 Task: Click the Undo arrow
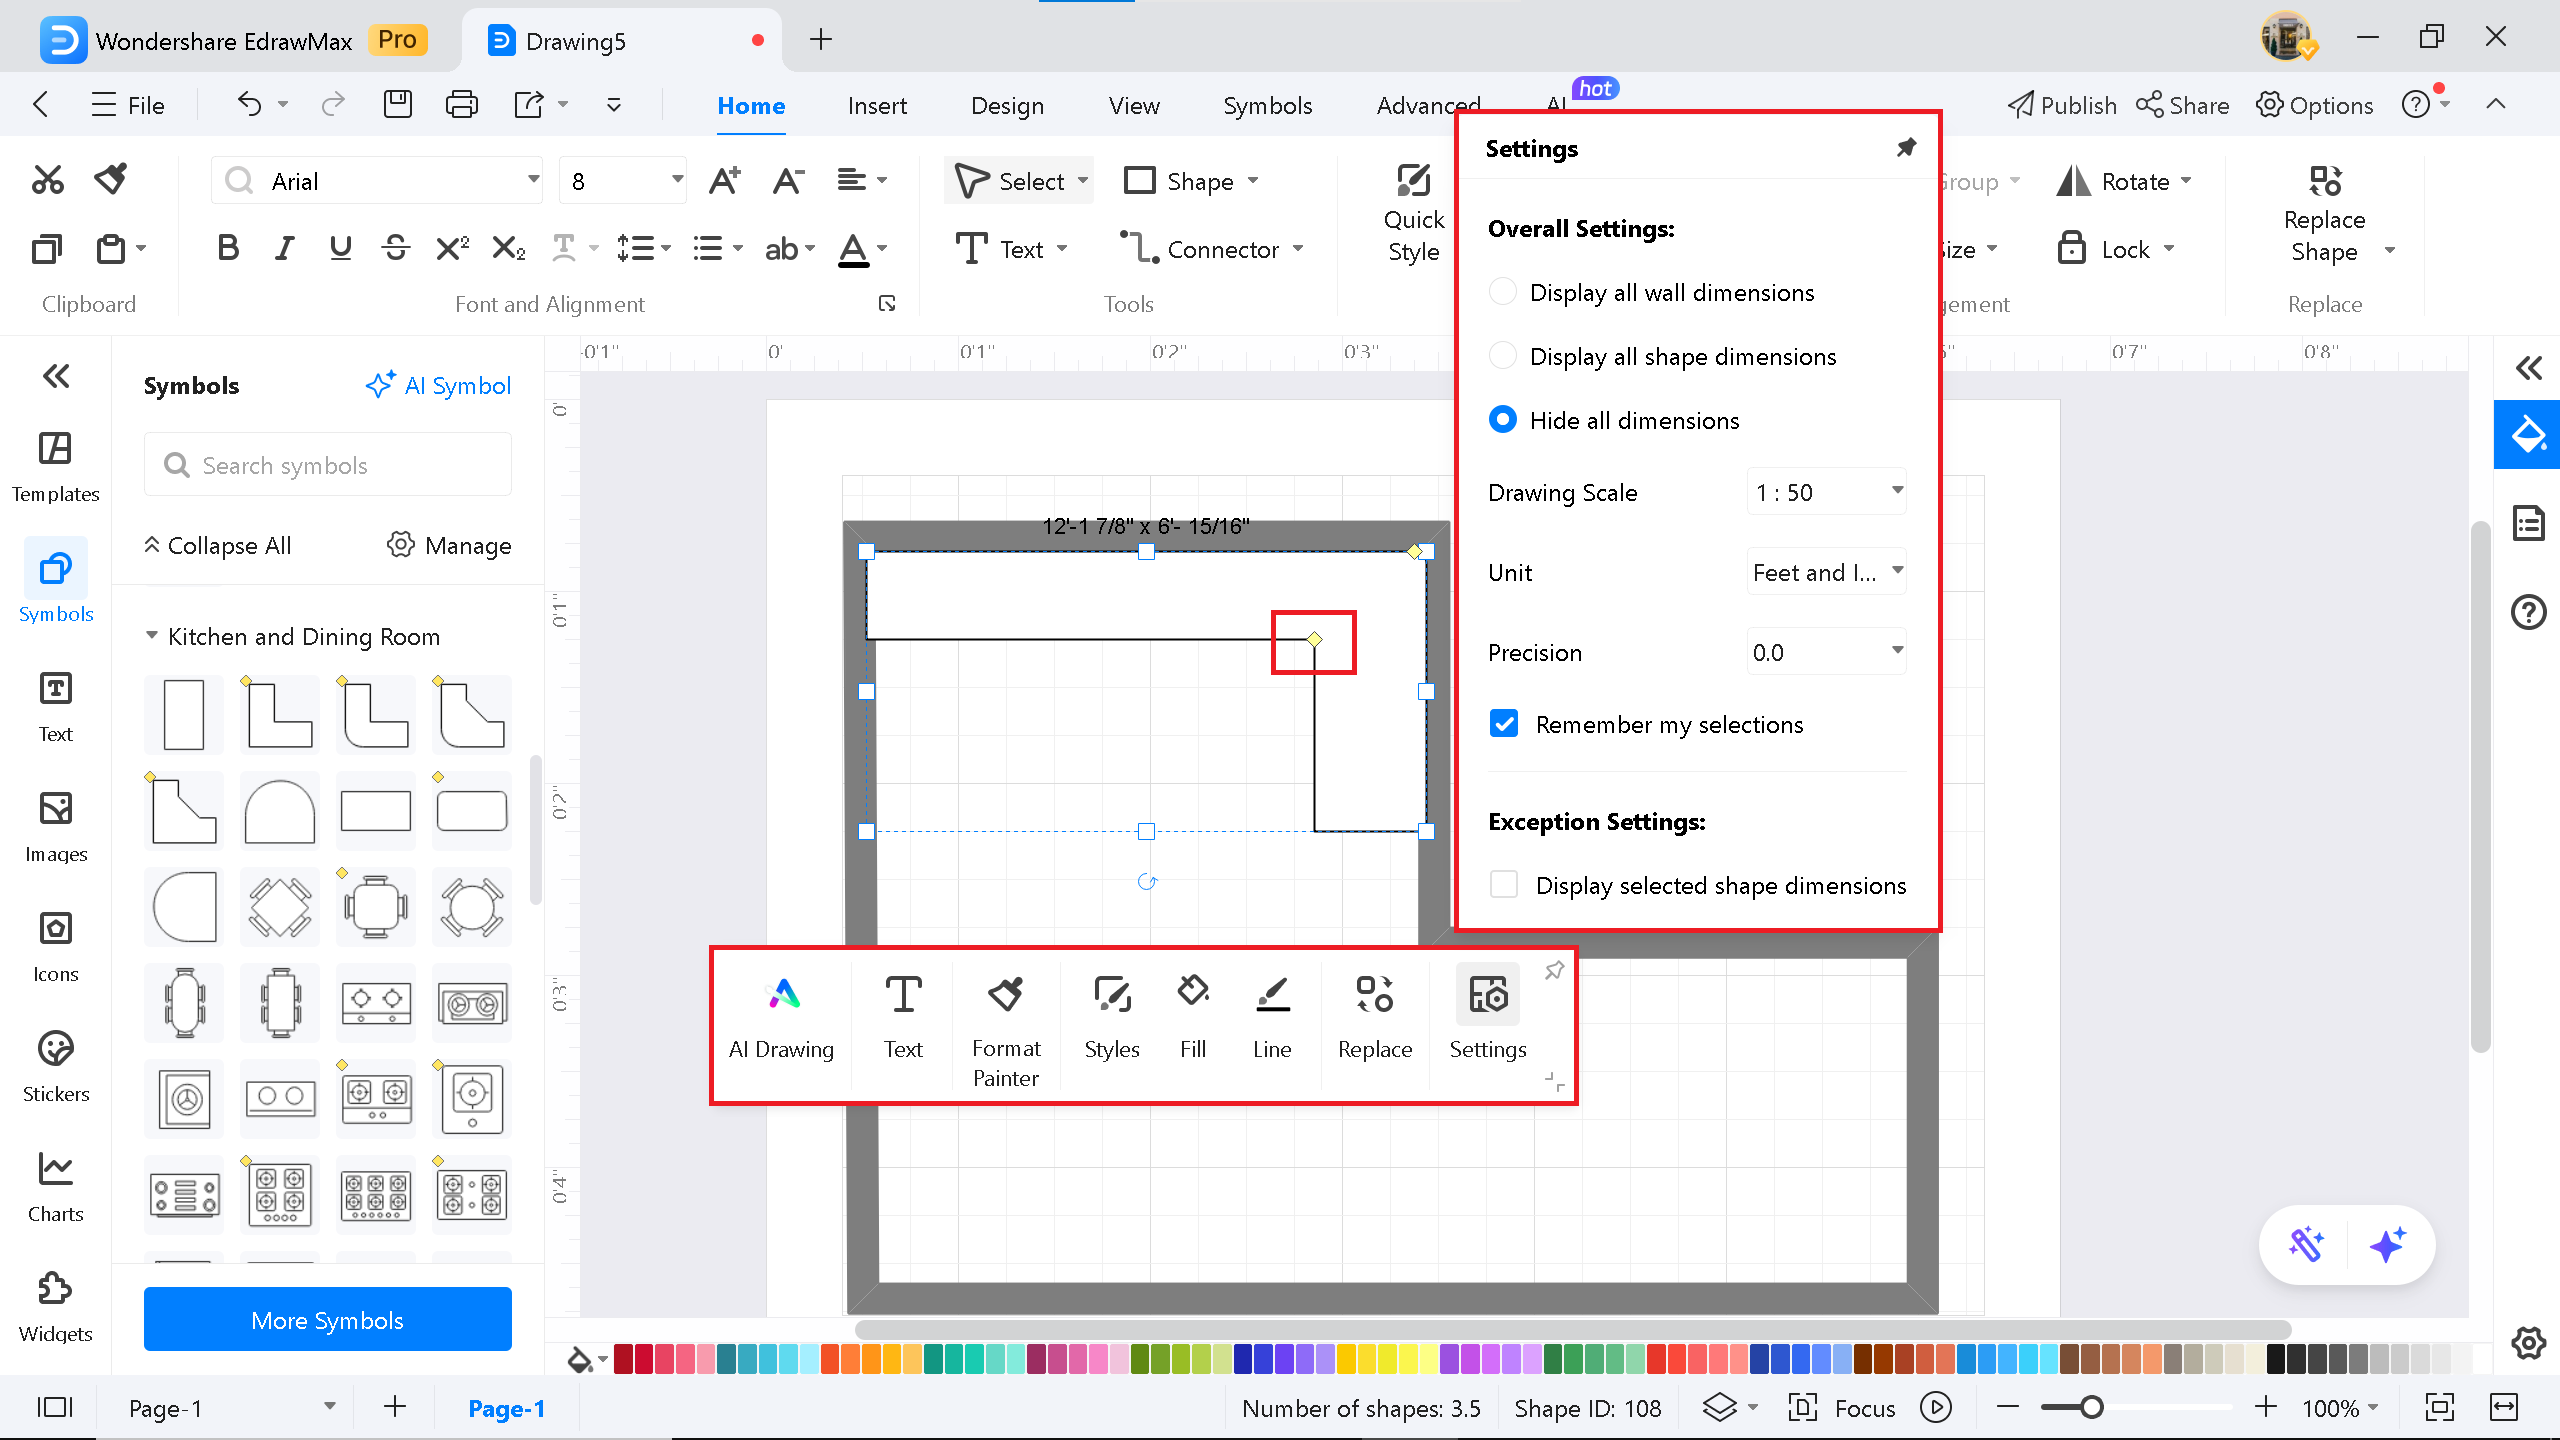[249, 104]
